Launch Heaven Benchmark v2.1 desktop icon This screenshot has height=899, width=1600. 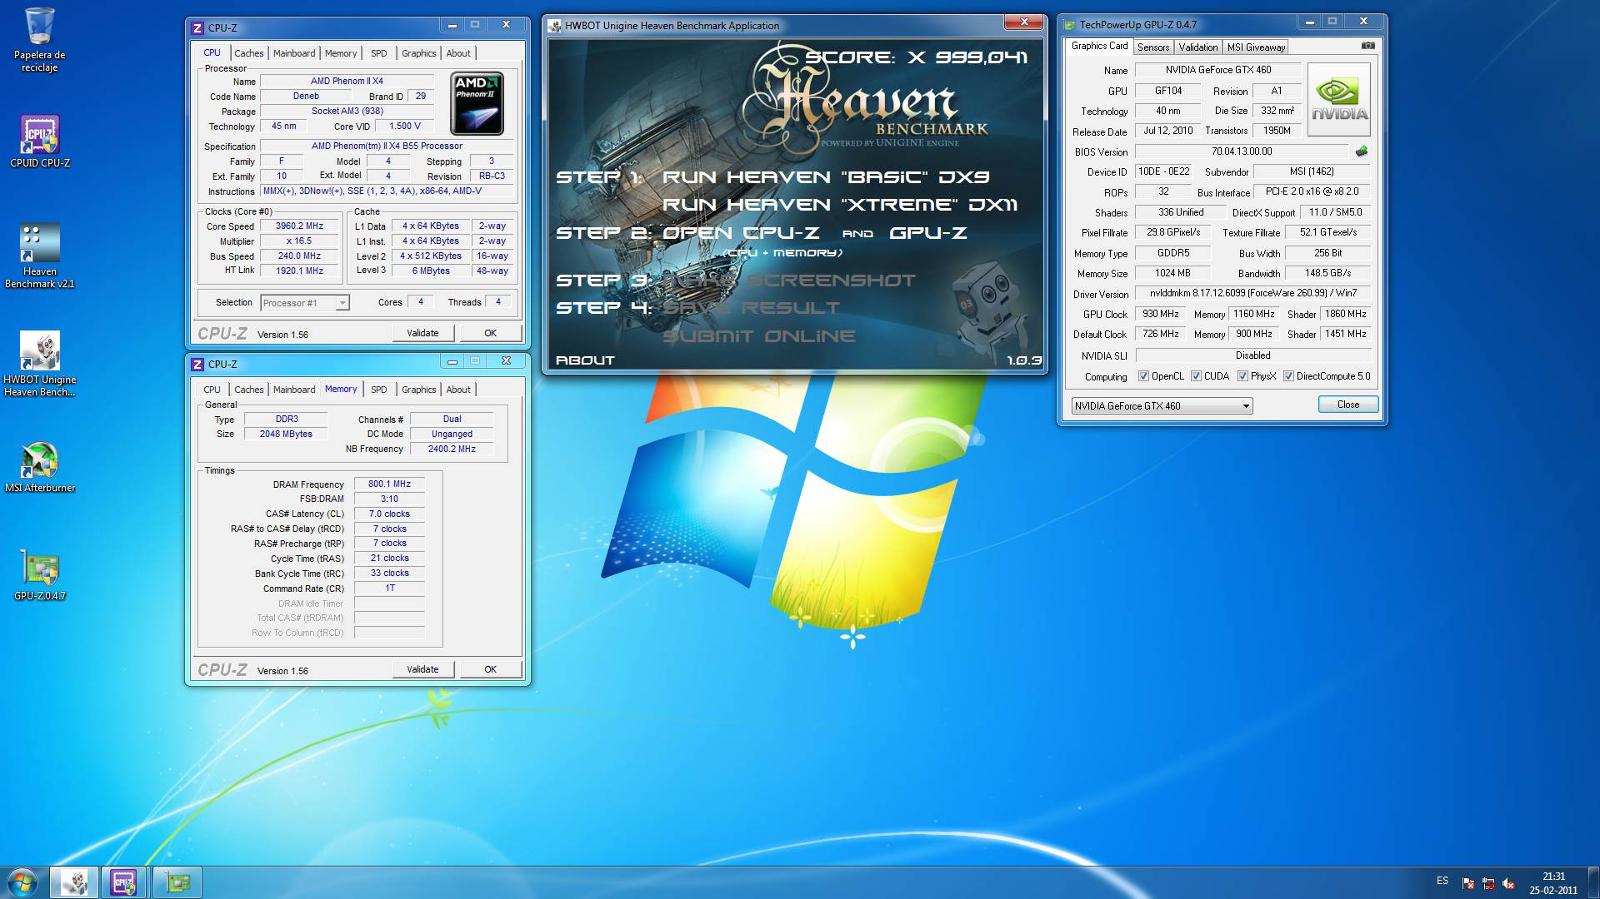pyautogui.click(x=40, y=256)
